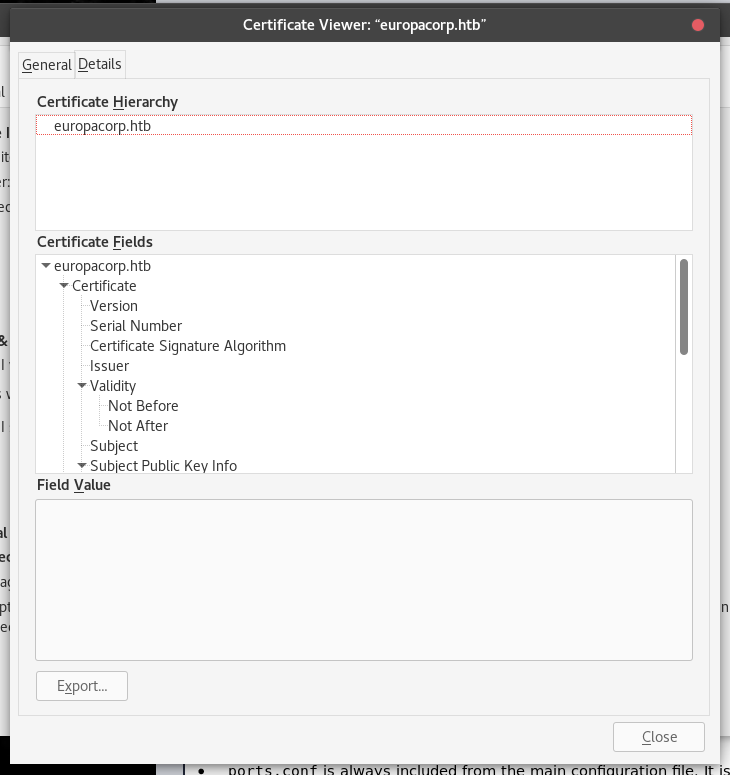
Task: Select europacorp.htb in Certificate Hierarchy
Action: (102, 126)
